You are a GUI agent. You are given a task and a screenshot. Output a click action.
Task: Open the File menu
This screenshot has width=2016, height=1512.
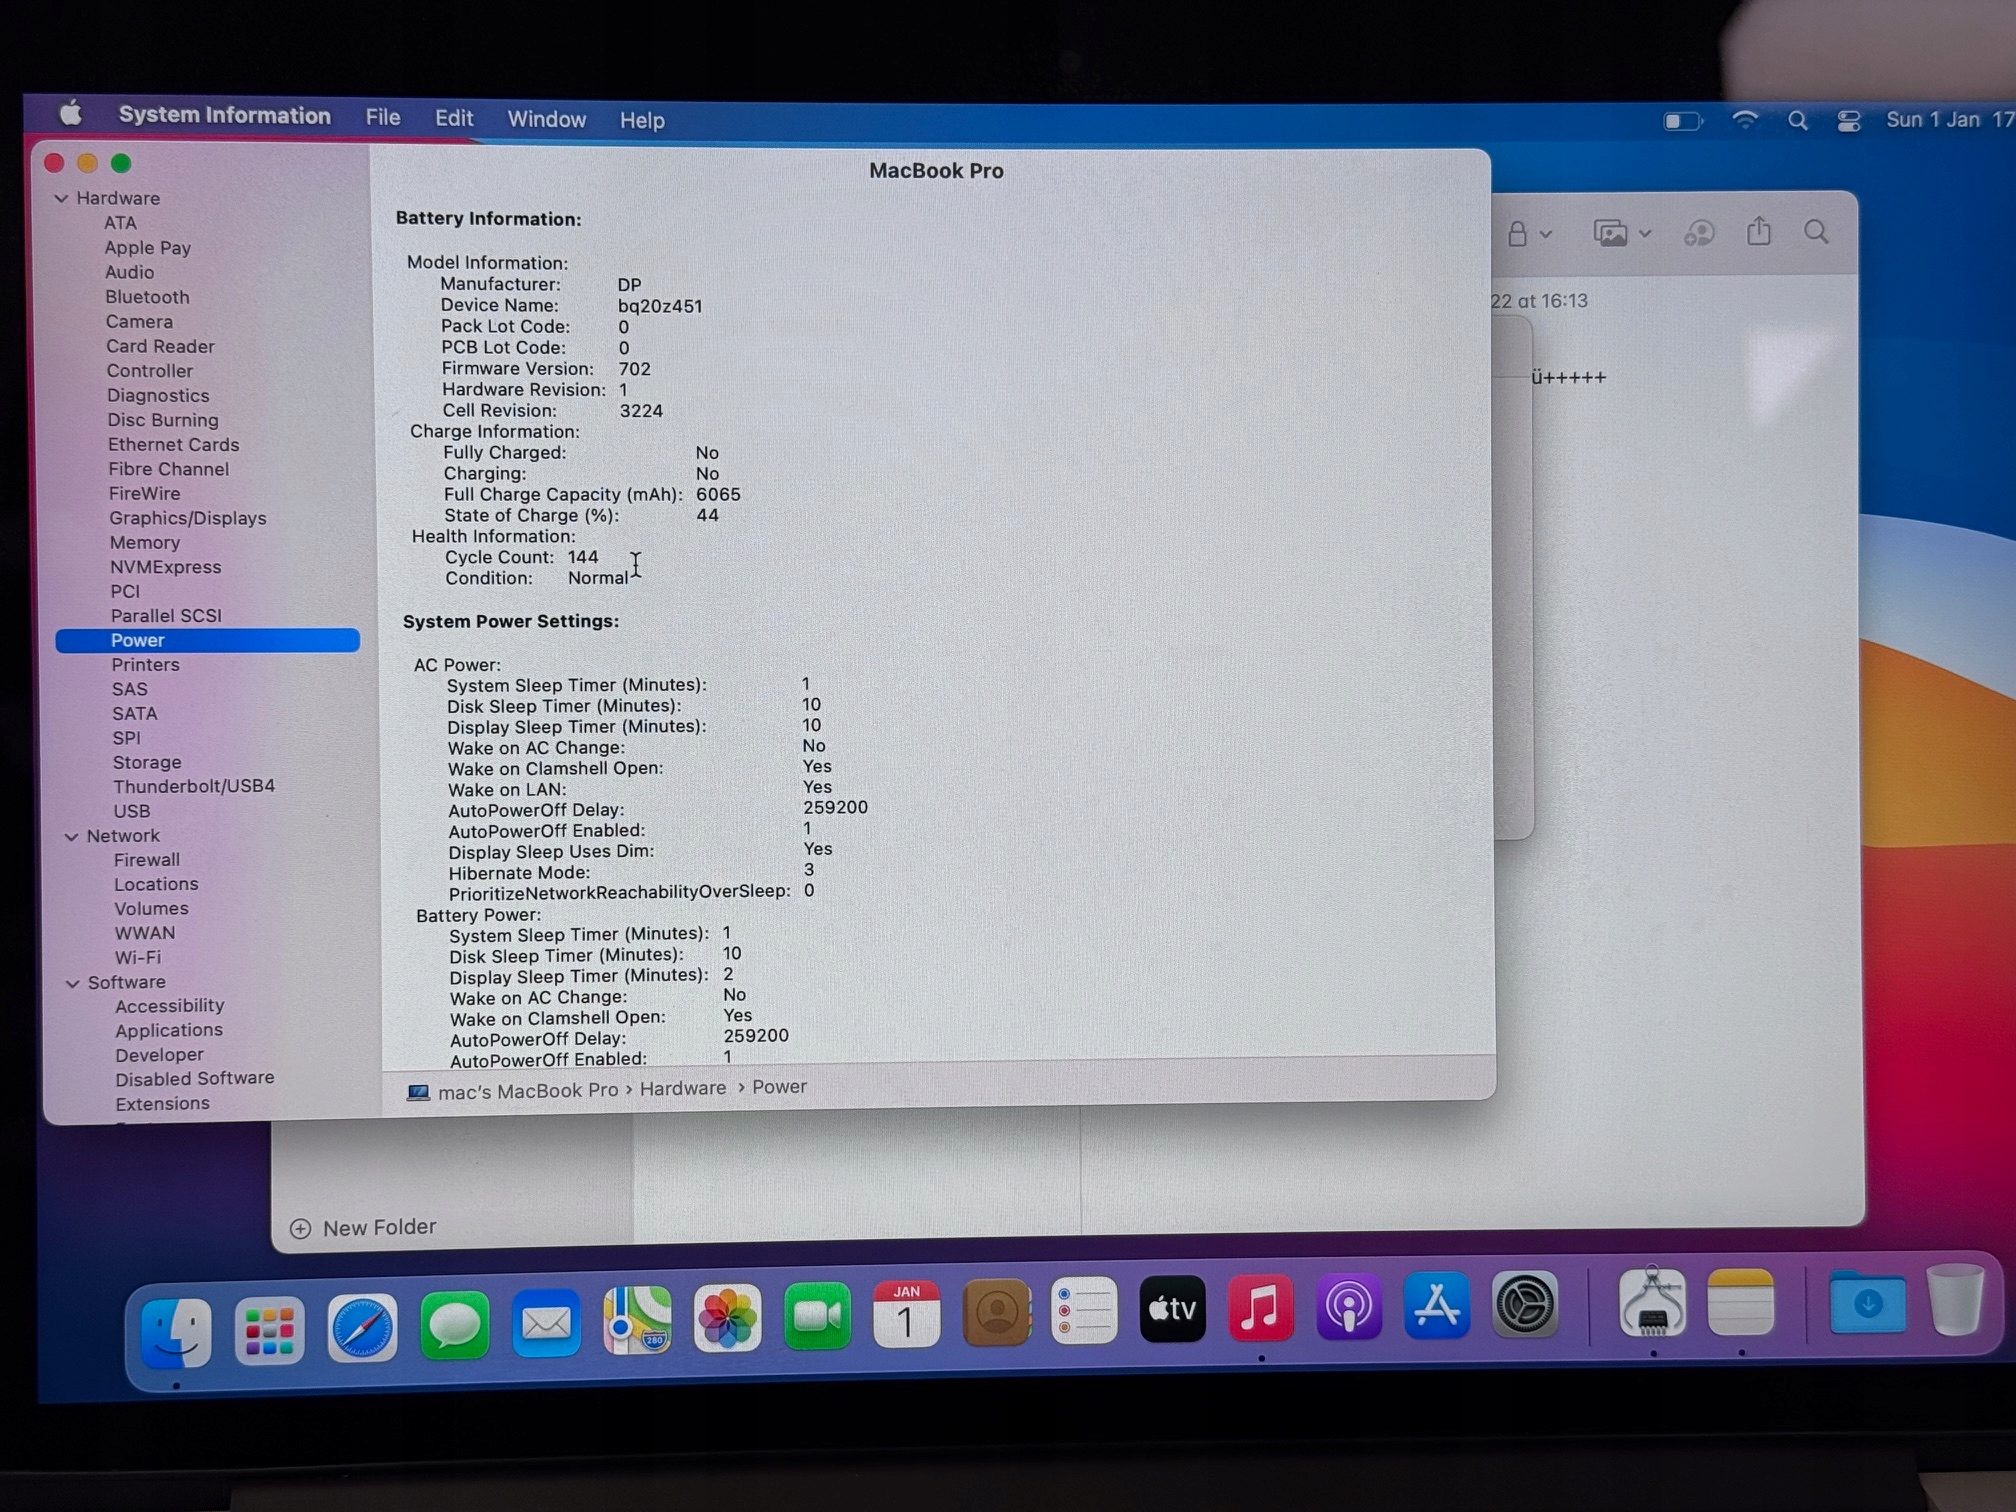(382, 117)
